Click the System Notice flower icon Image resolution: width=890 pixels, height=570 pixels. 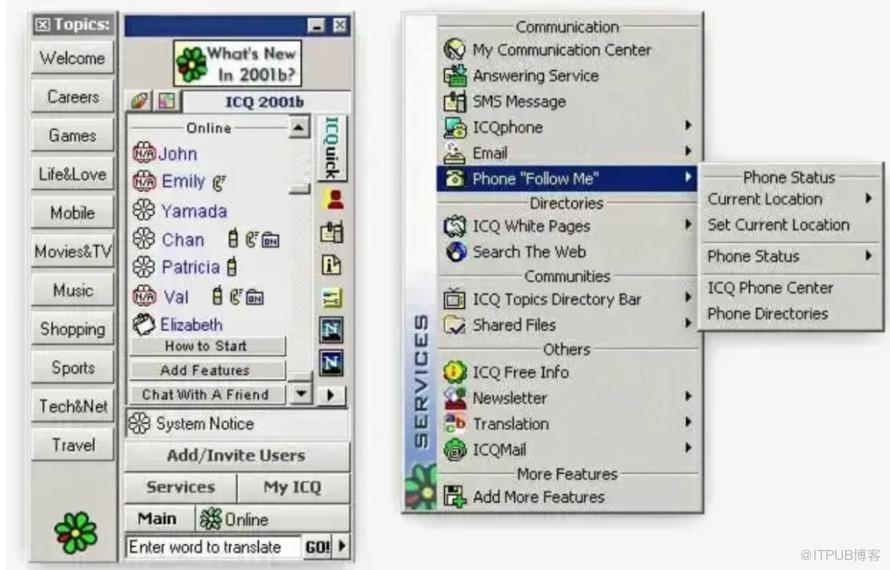click(140, 424)
